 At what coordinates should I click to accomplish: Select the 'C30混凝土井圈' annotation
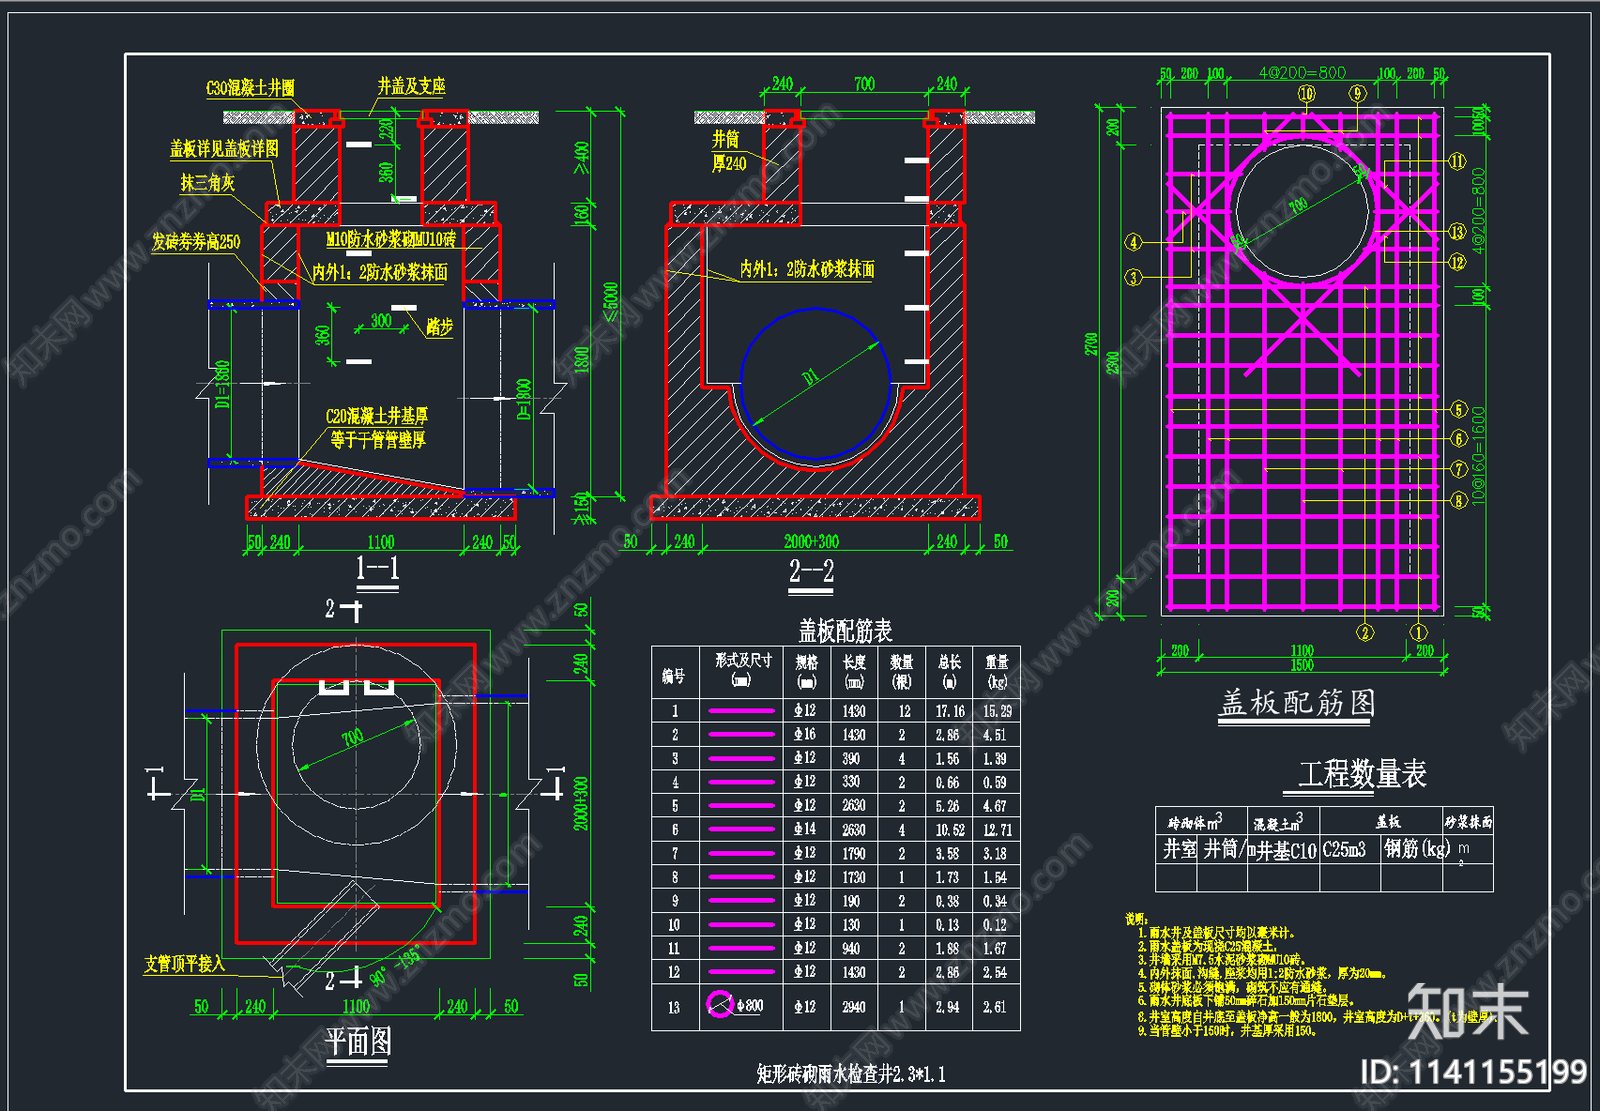[250, 88]
